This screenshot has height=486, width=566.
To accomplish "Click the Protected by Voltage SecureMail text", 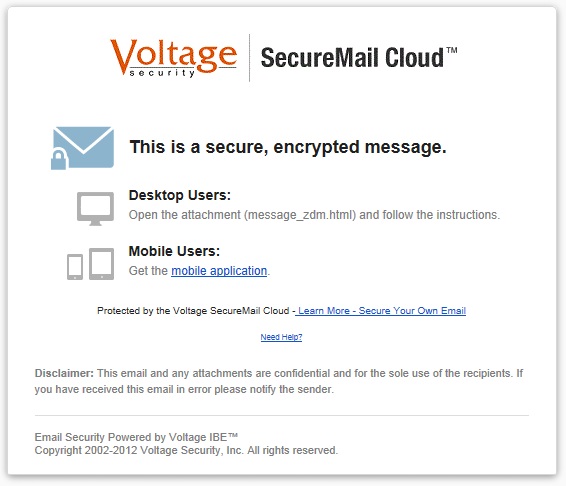I will click(193, 311).
